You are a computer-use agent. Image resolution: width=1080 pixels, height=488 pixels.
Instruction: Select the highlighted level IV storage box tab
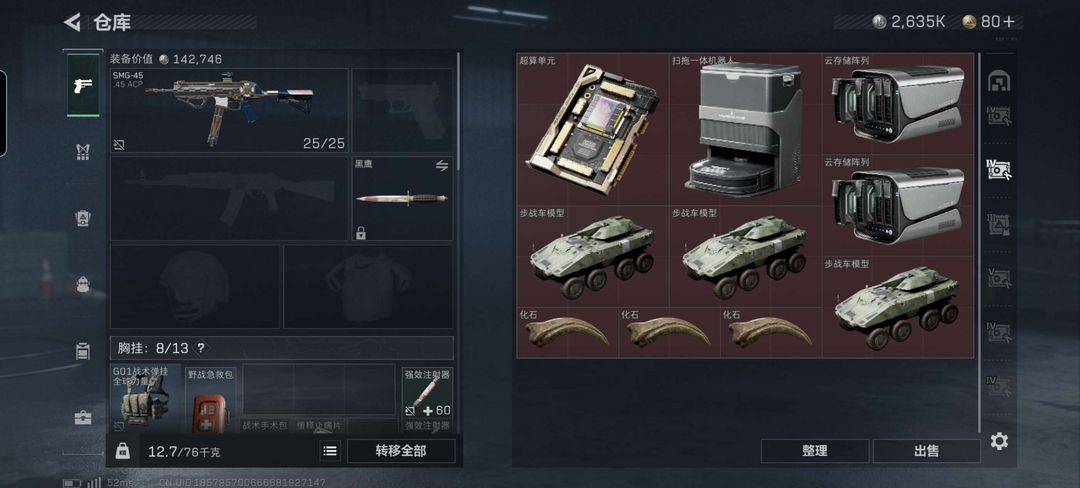click(x=998, y=169)
